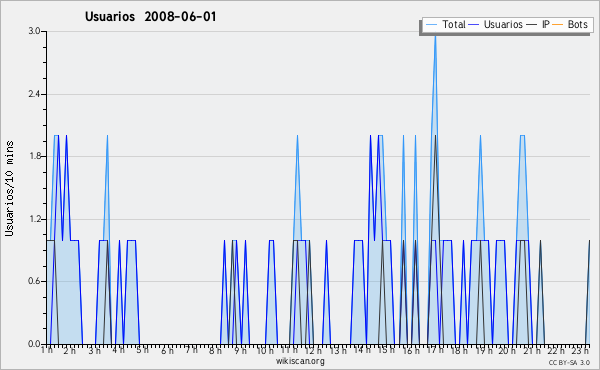The image size is (600, 370).
Task: Click the 0.0 y-axis value
Action: tap(35, 344)
